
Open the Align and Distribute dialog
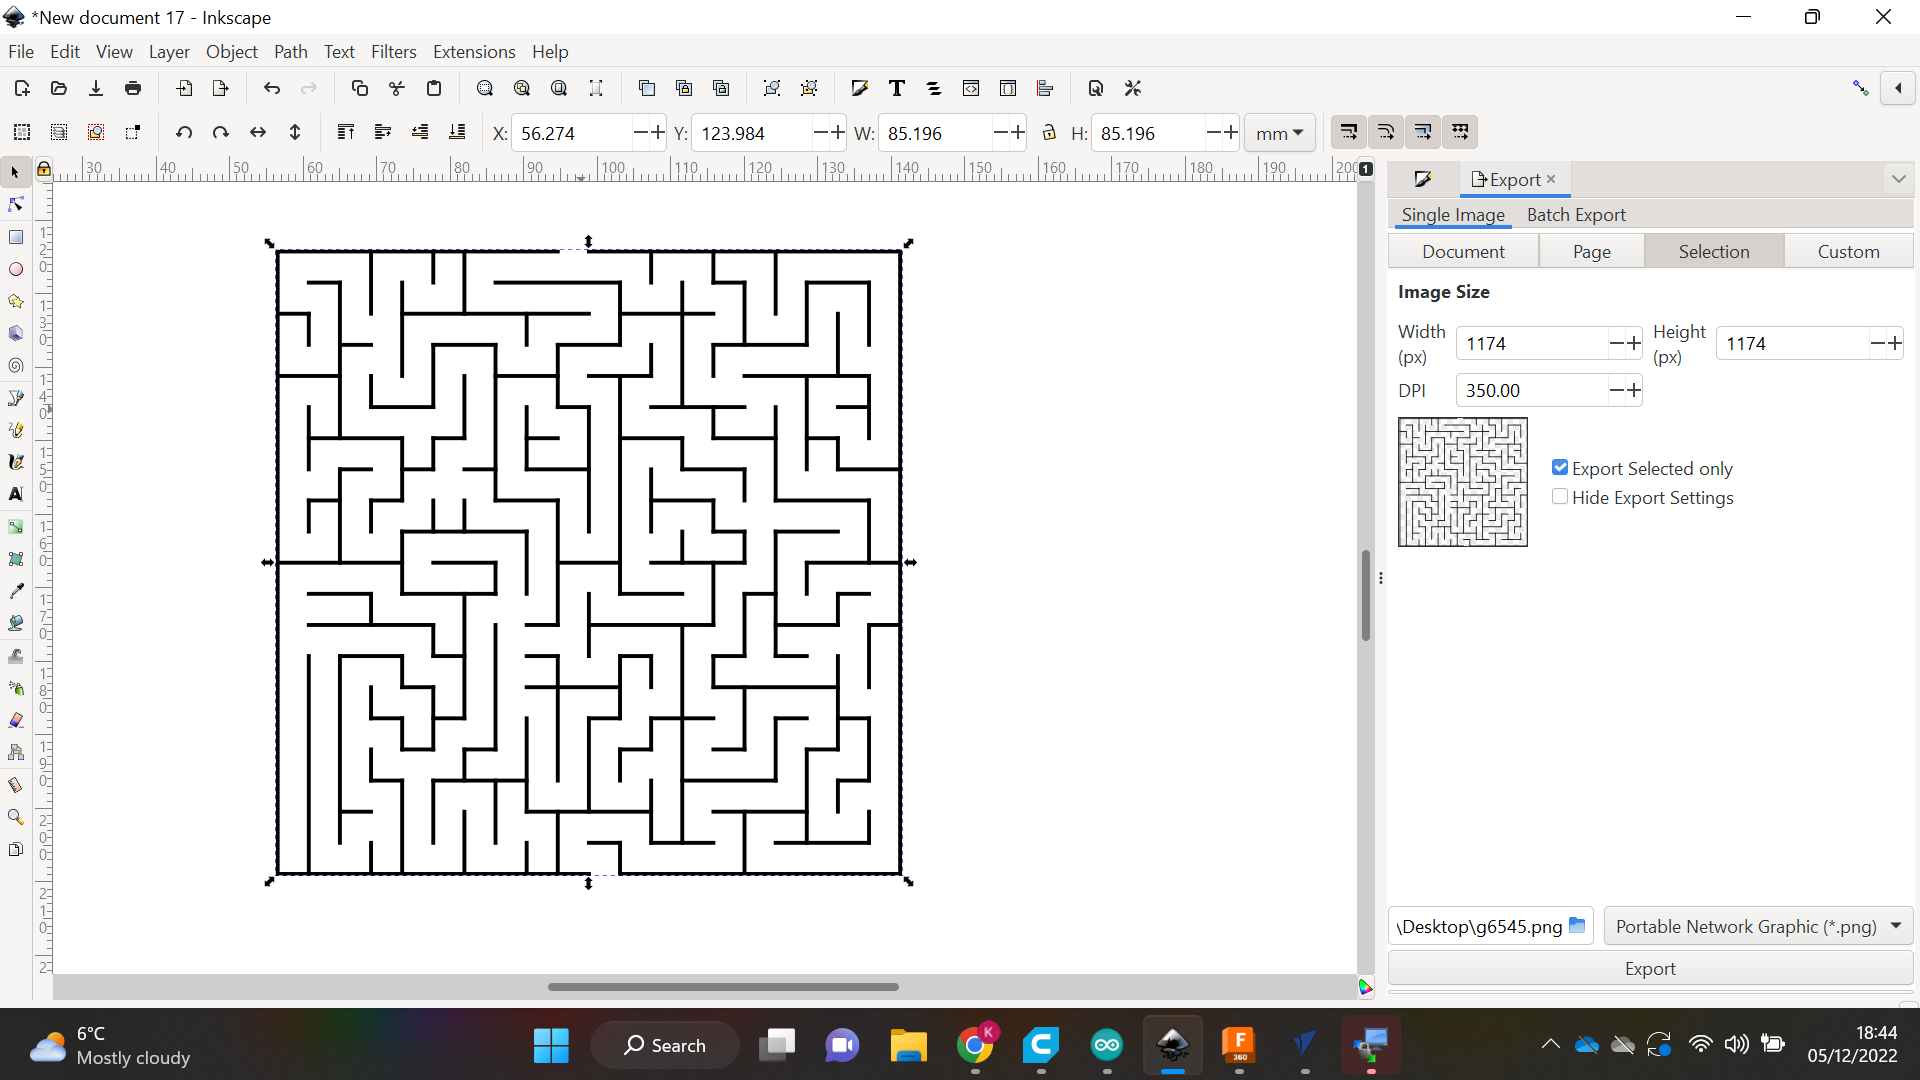tap(1046, 88)
